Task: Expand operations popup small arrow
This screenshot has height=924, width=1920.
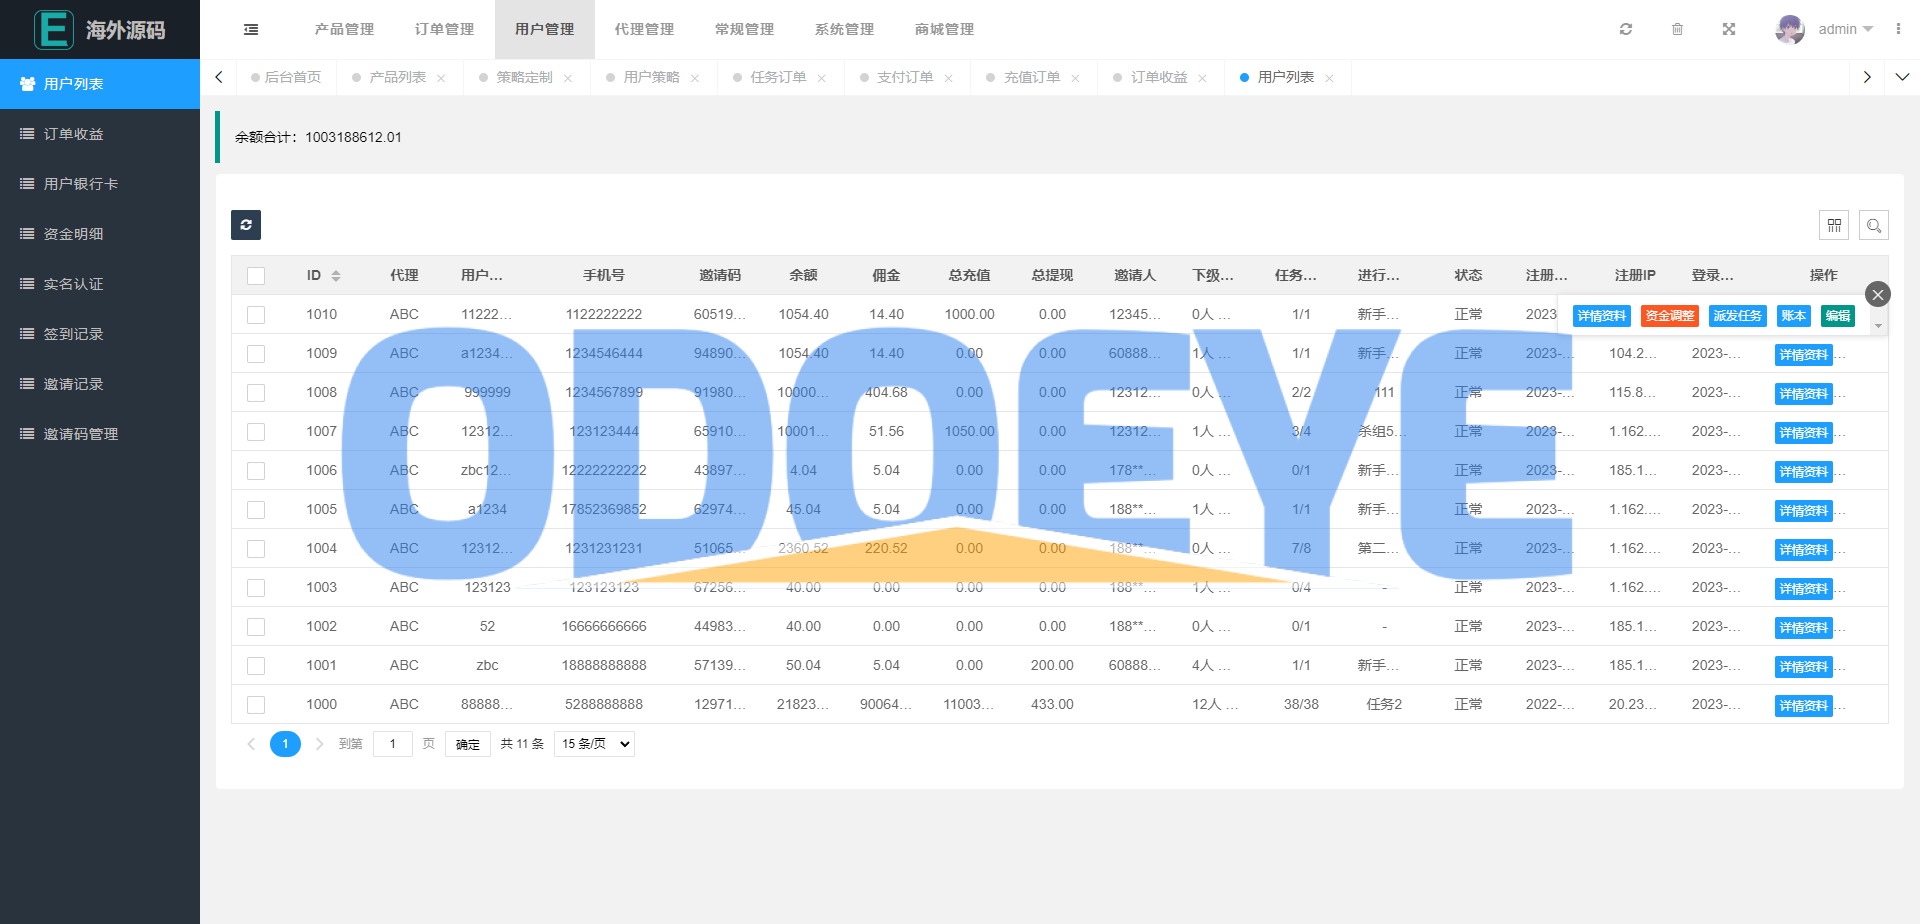Action: click(x=1878, y=326)
